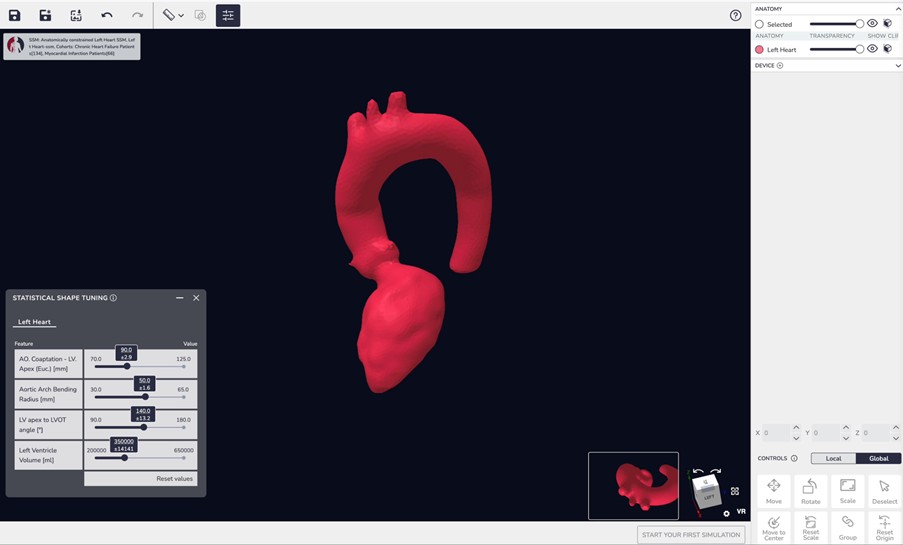The image size is (903, 545).
Task: Open the statistical shape tuning sliders icon
Action: tap(228, 15)
